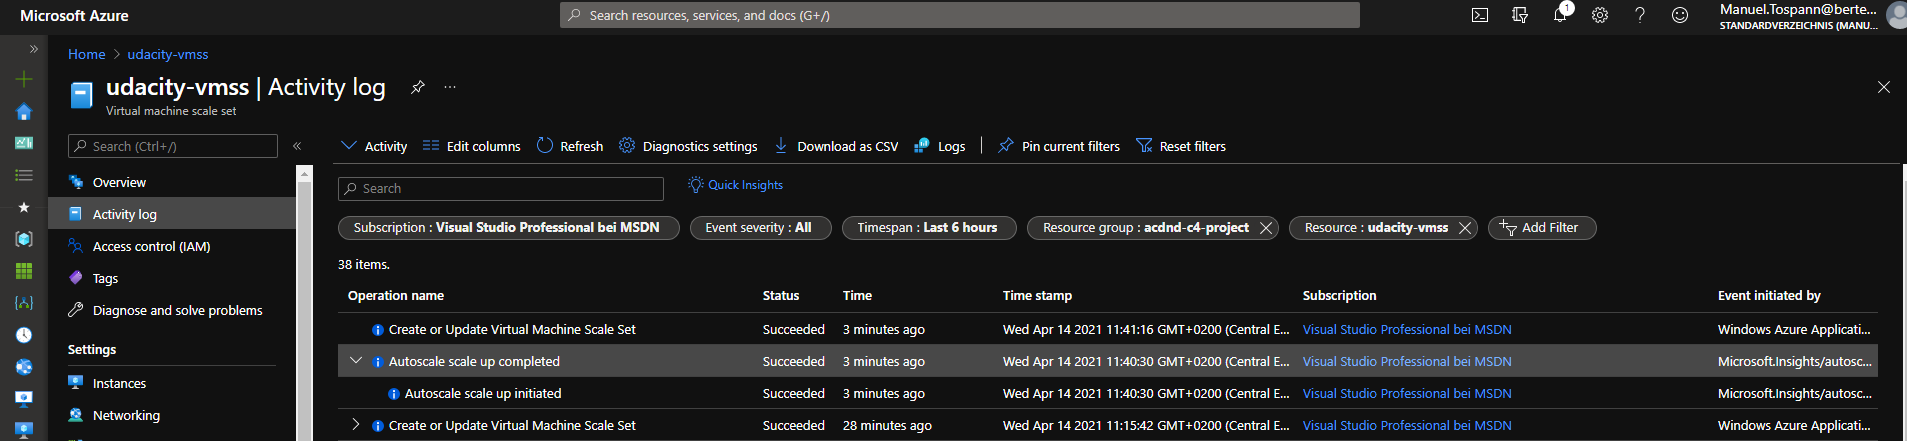Click udacity-vmss breadcrumb
This screenshot has height=441, width=1907.
pyautogui.click(x=168, y=54)
